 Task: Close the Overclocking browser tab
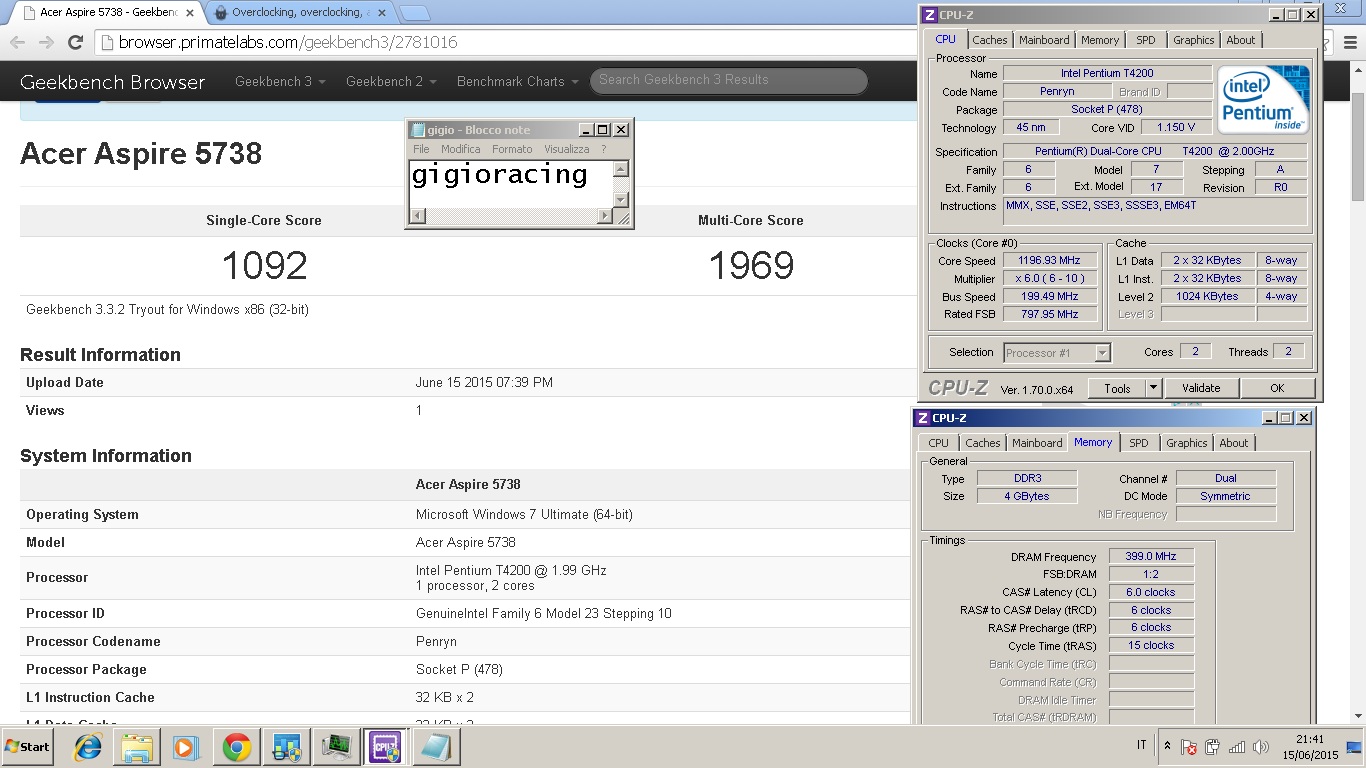tap(384, 13)
